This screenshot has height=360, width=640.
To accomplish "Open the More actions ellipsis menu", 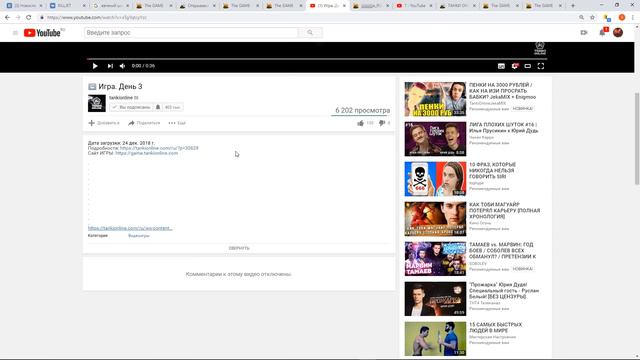I will click(x=177, y=123).
